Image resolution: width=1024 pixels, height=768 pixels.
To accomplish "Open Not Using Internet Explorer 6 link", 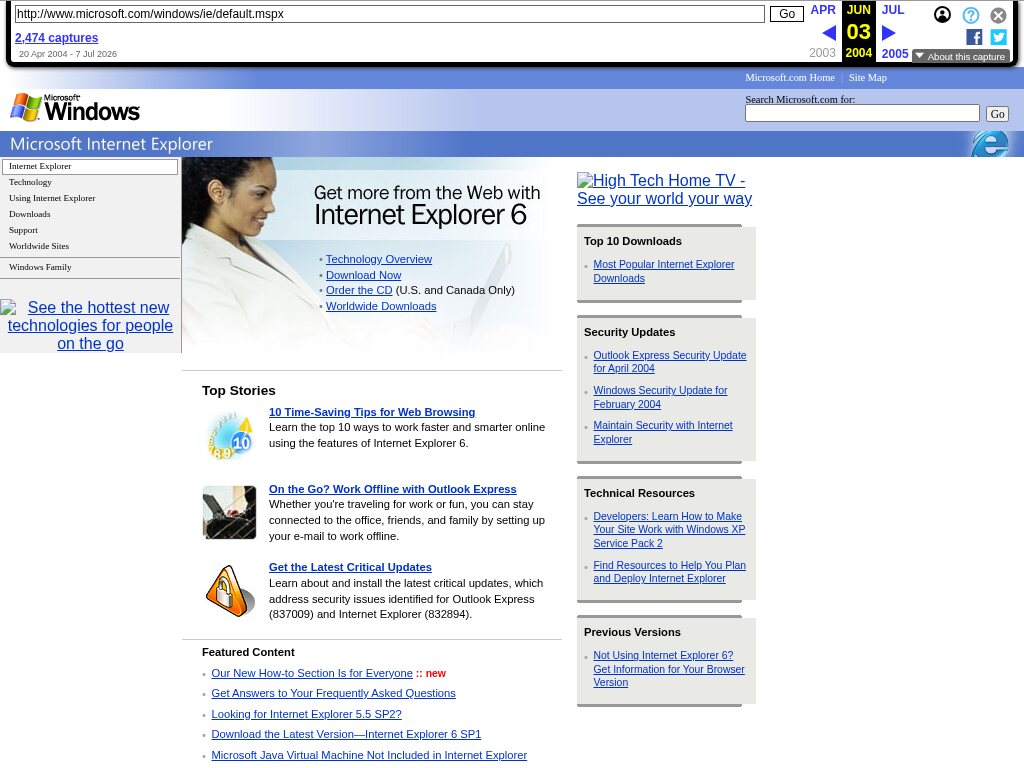I will click(x=669, y=669).
